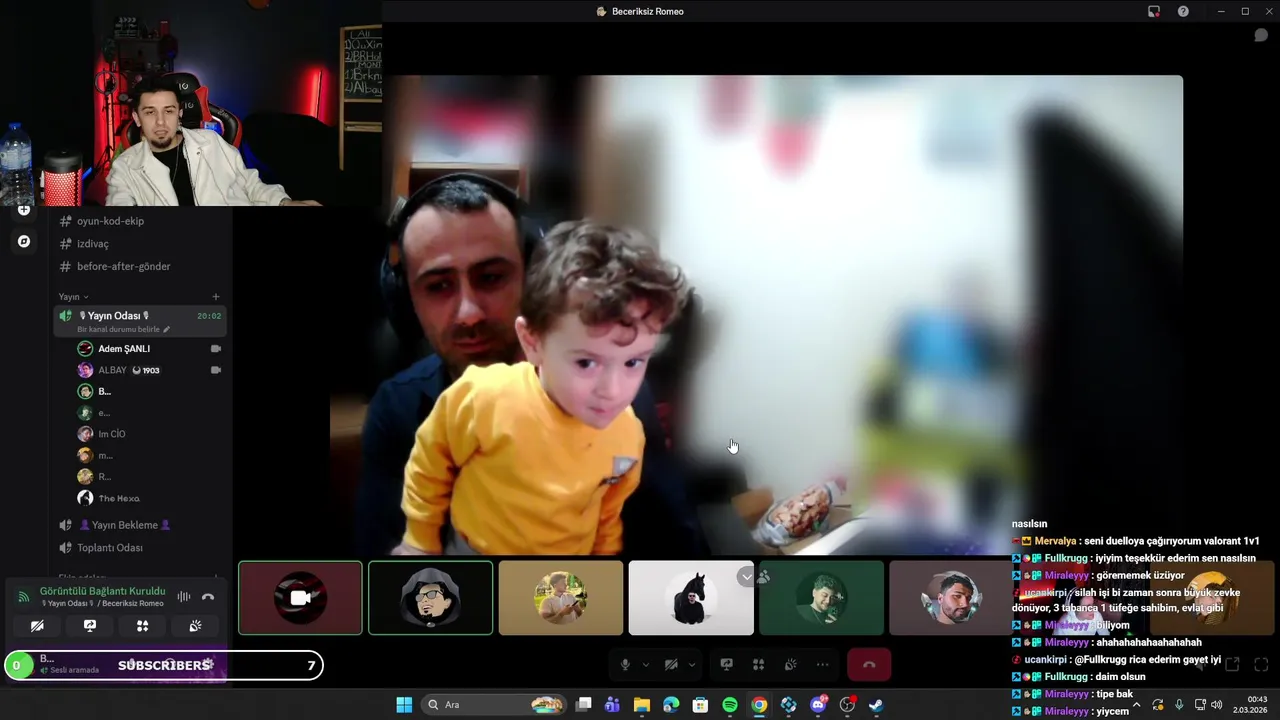Open activities in call control bar
The height and width of the screenshot is (720, 1280).
pyautogui.click(x=758, y=665)
